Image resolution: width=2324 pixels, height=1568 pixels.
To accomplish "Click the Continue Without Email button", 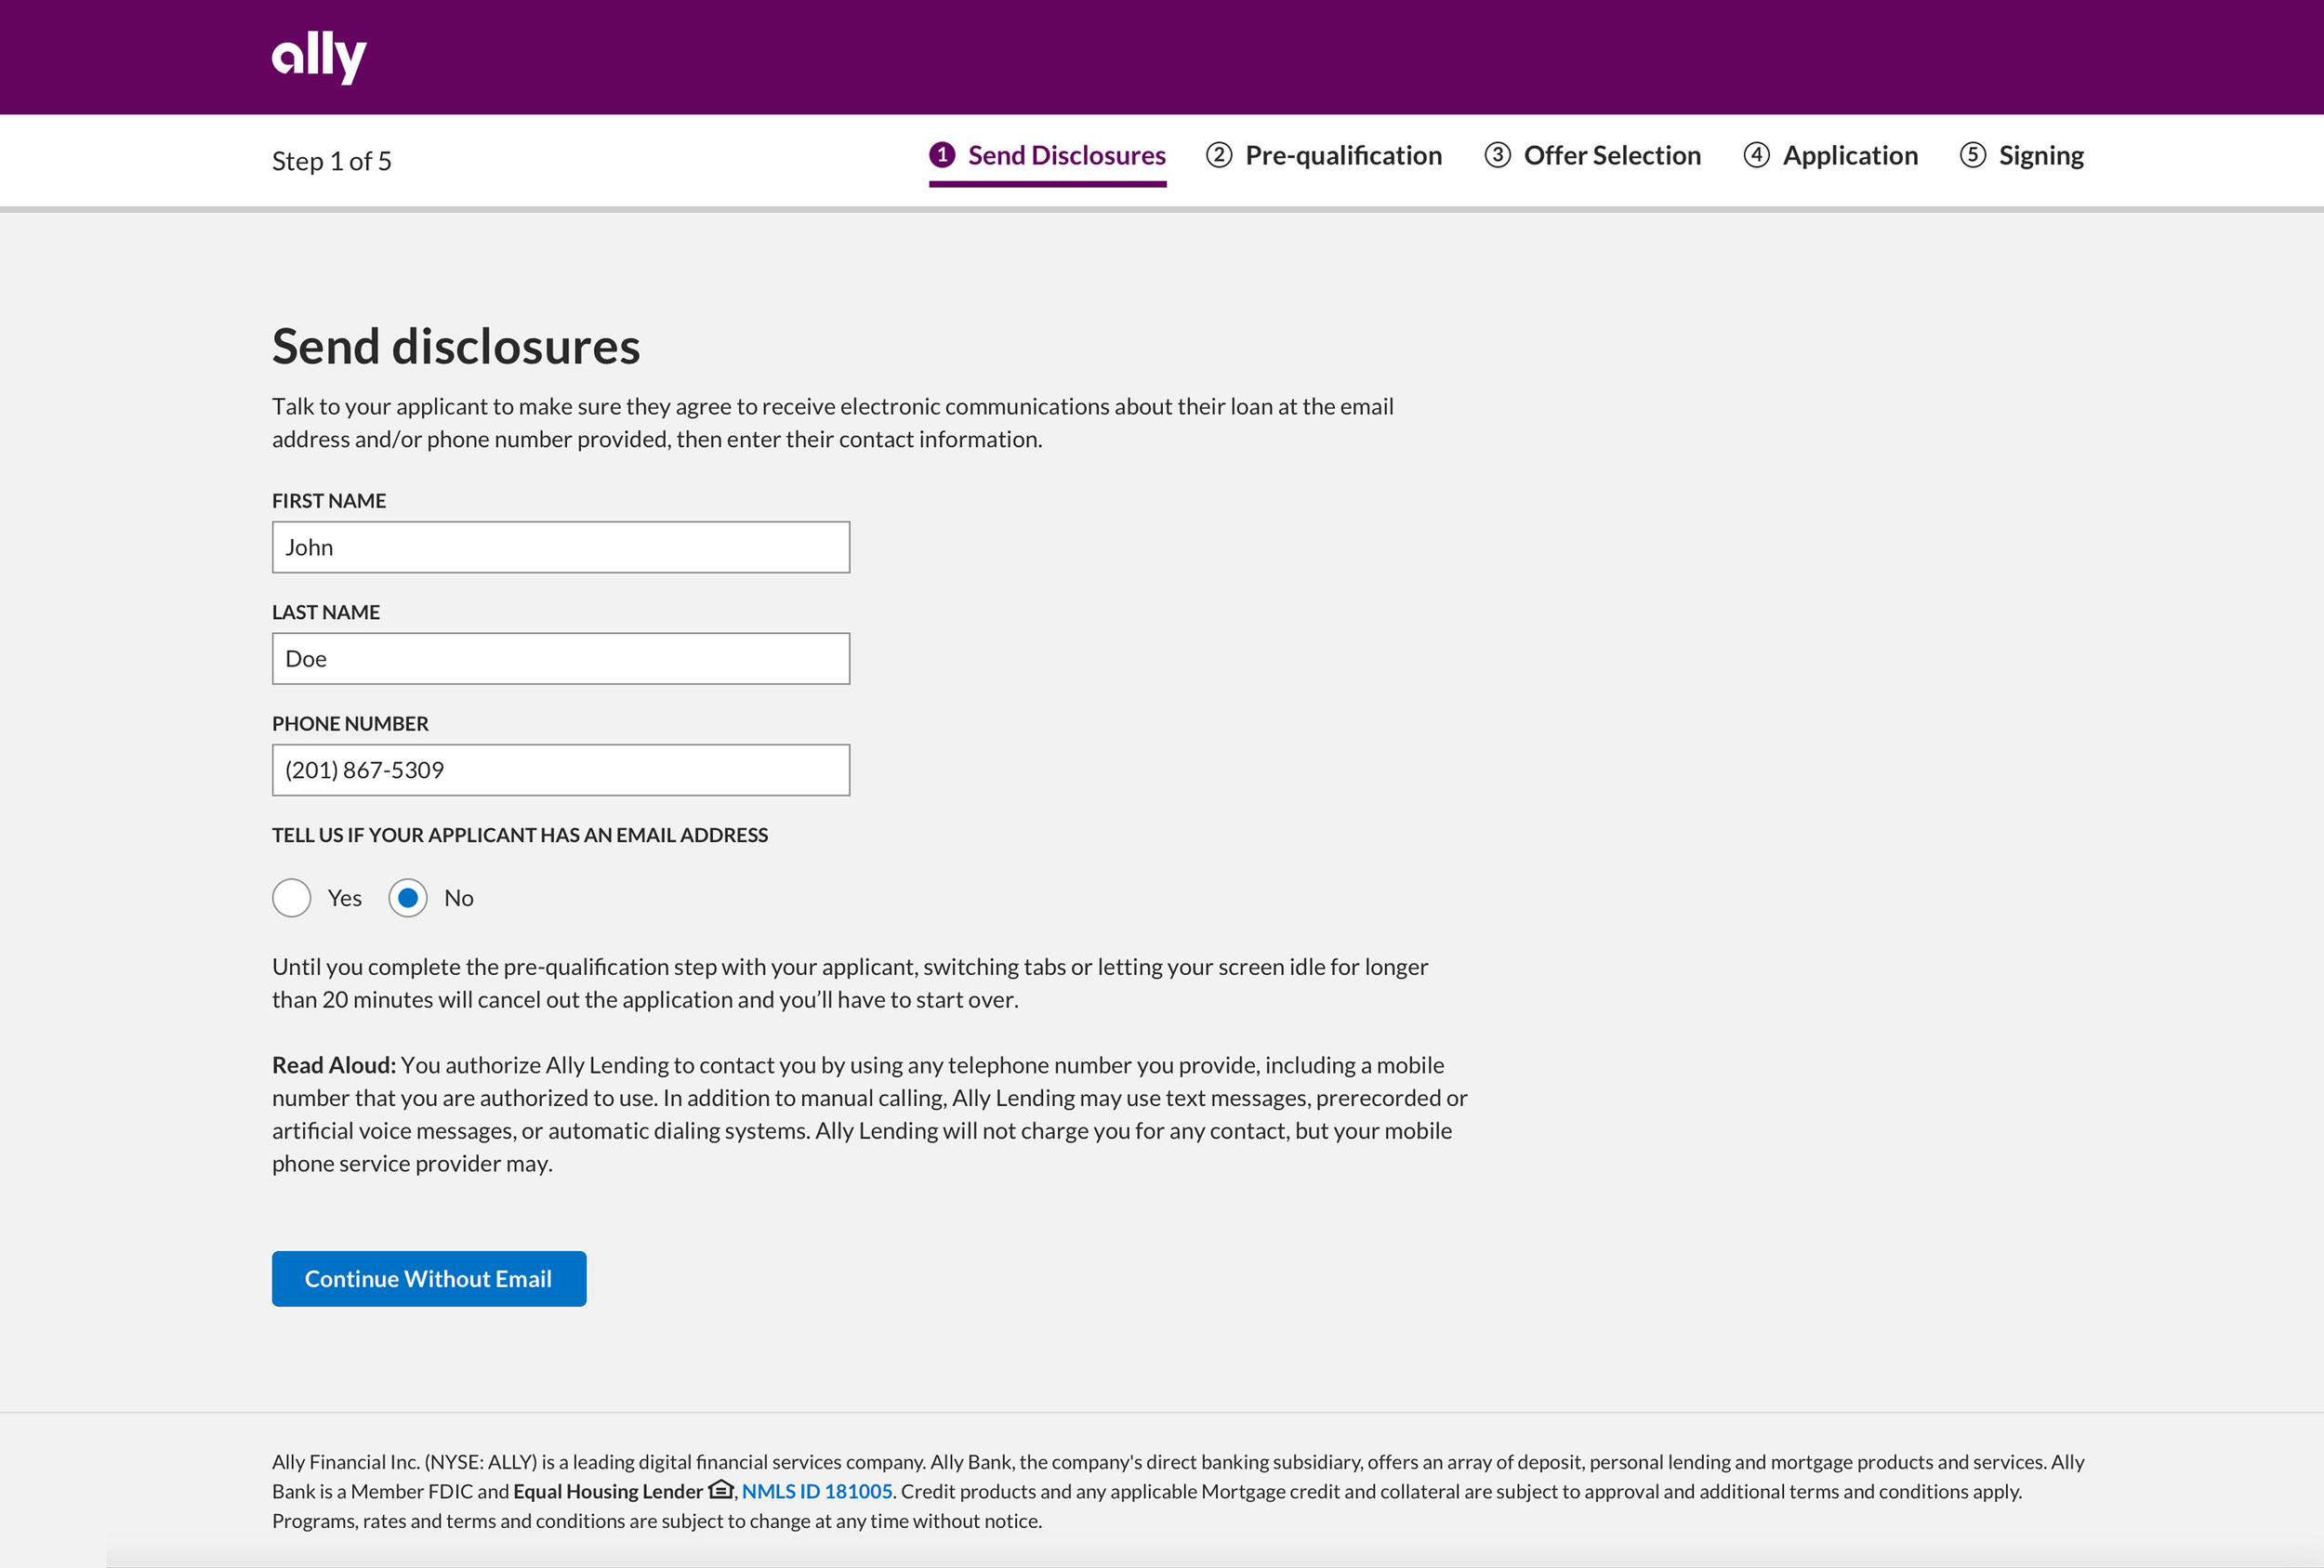I will (429, 1279).
